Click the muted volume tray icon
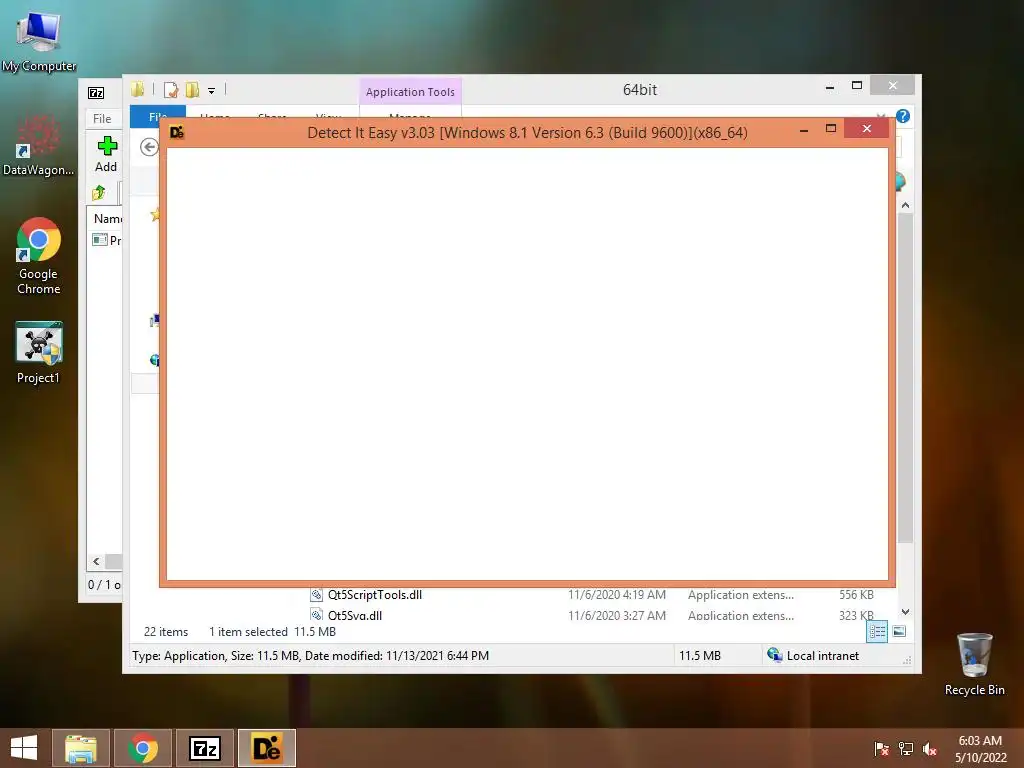1024x768 pixels. tap(929, 748)
